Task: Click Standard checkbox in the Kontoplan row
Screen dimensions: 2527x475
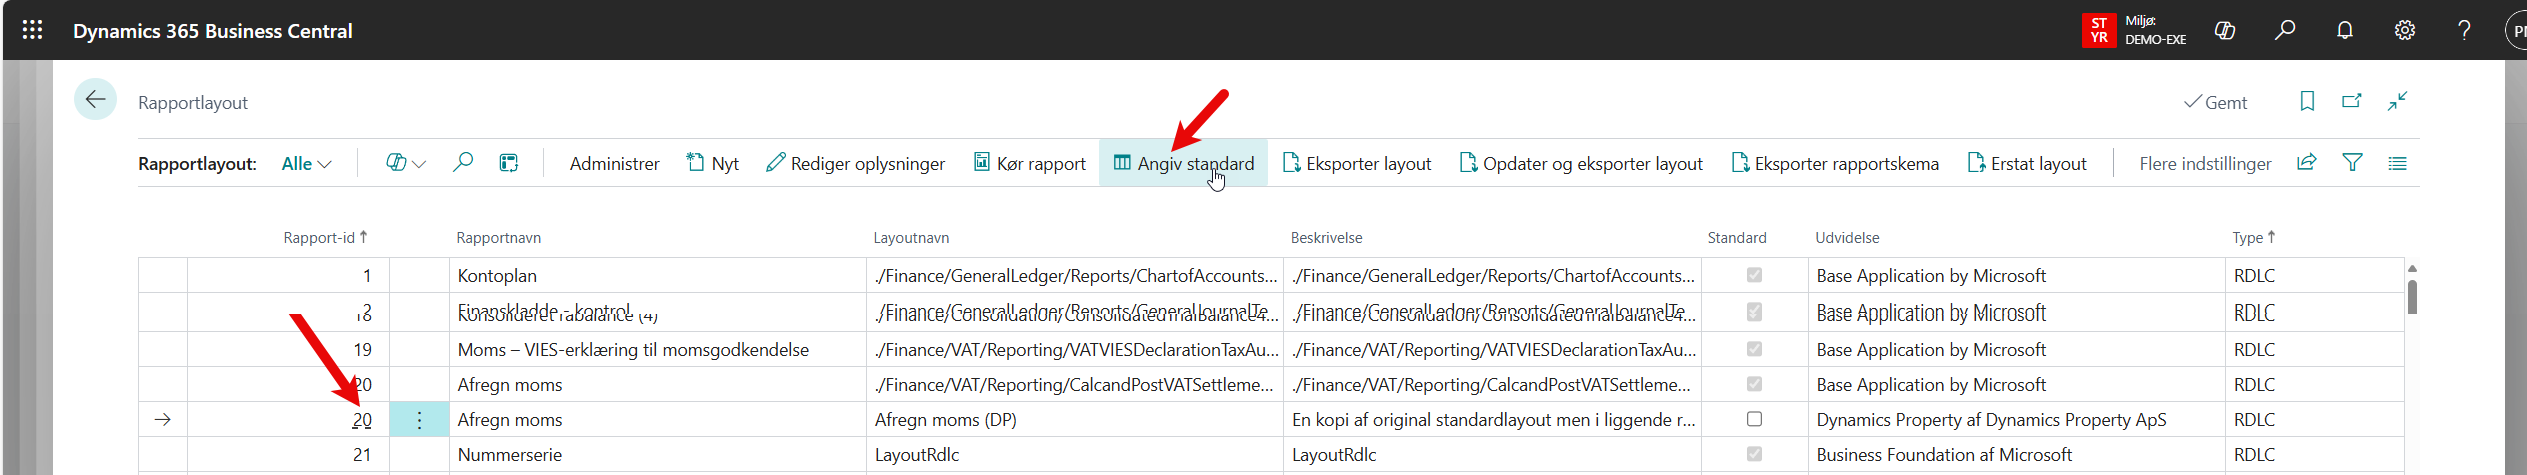Action: click(x=1754, y=275)
